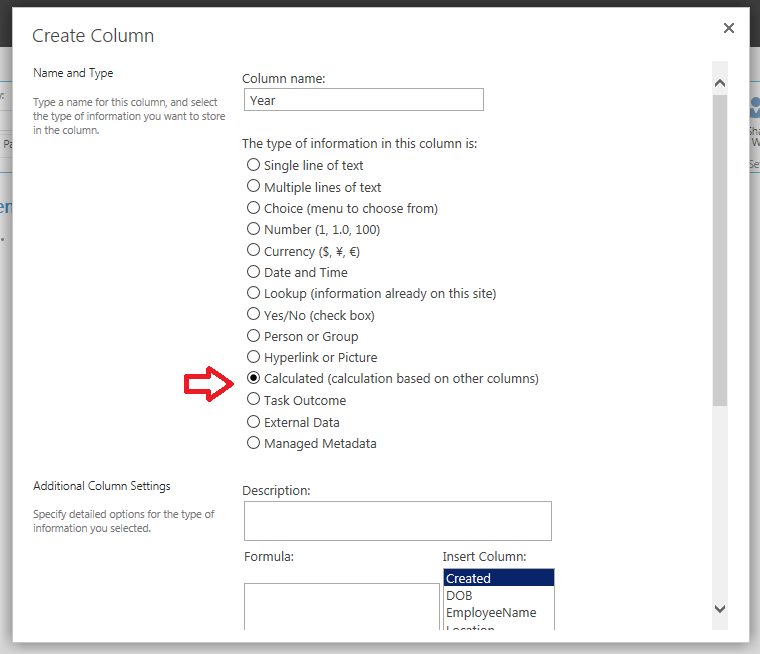This screenshot has height=654, width=760.
Task: Select Multiple lines of text option
Action: click(254, 187)
